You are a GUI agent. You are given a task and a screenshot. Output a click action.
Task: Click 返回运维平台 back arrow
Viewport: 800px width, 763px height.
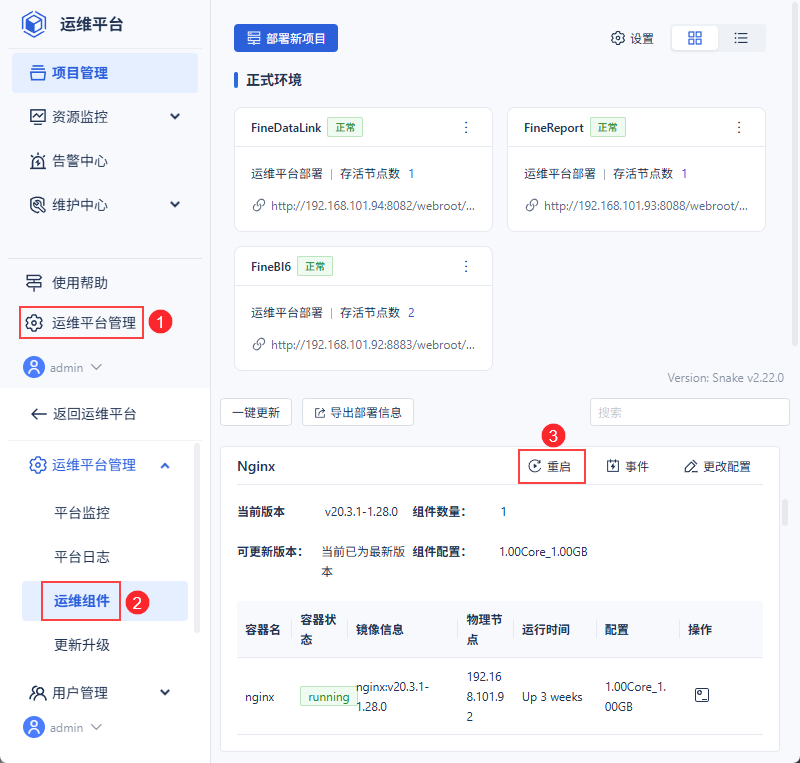click(x=39, y=414)
